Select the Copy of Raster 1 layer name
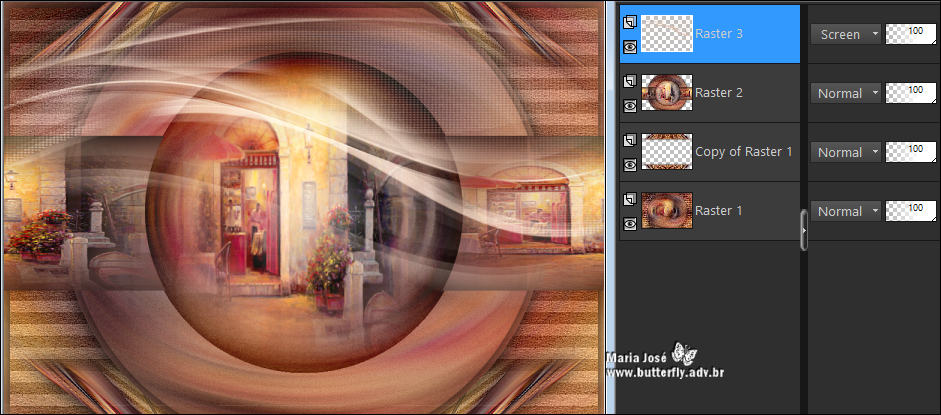The width and height of the screenshot is (941, 415). click(744, 152)
